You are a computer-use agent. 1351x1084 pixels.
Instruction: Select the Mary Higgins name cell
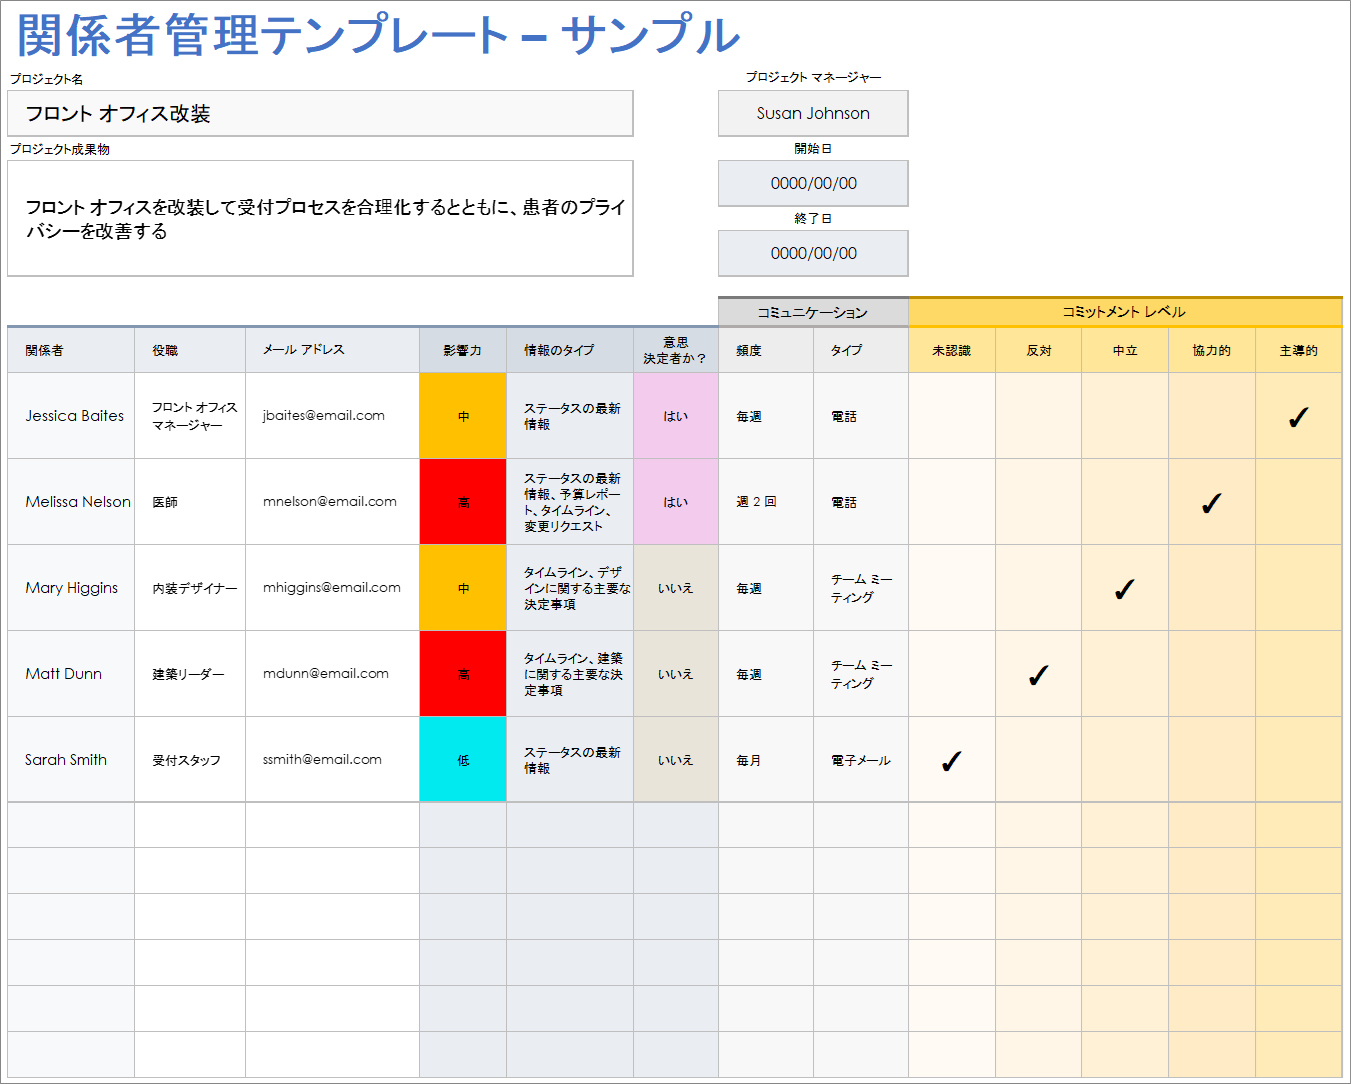[x=71, y=588]
